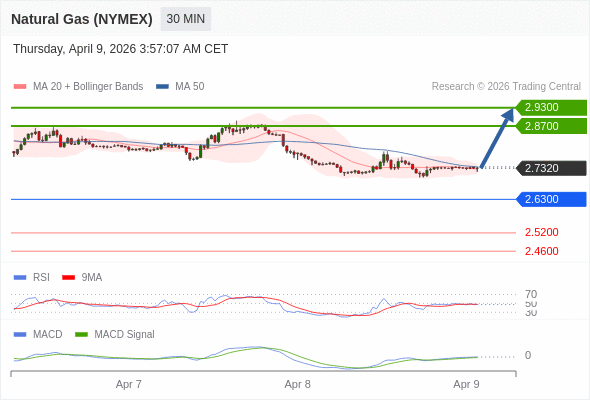Screen dimensions: 590x400
Task: Click the MA 50 legend label
Action: tap(190, 87)
